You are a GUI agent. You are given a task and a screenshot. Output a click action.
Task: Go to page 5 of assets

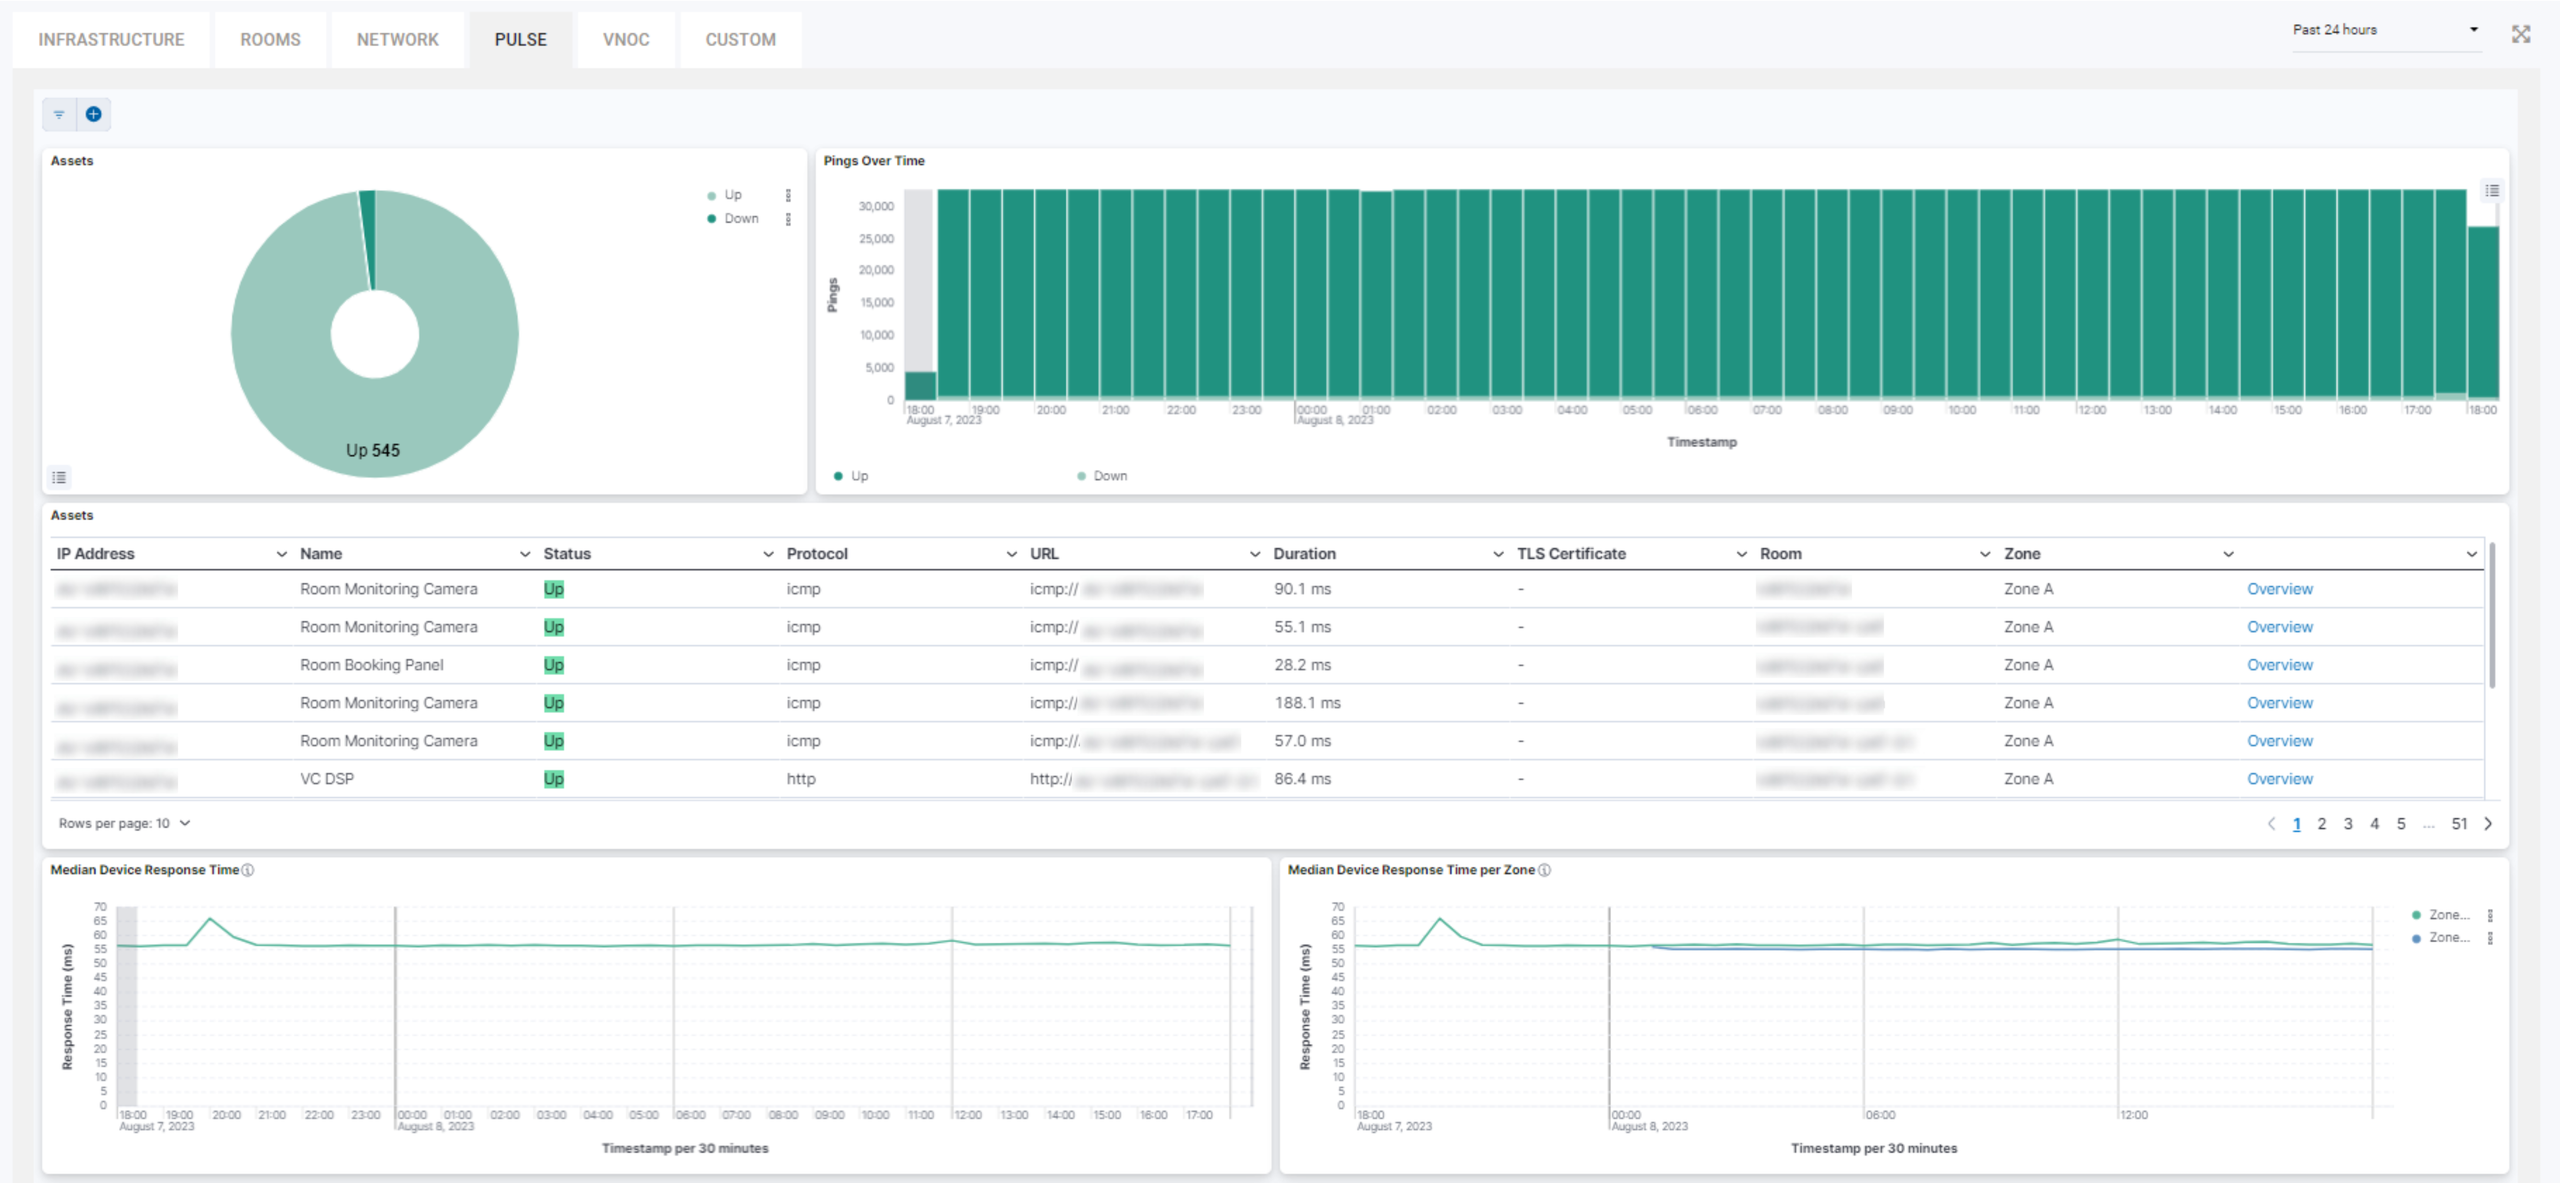click(2401, 824)
